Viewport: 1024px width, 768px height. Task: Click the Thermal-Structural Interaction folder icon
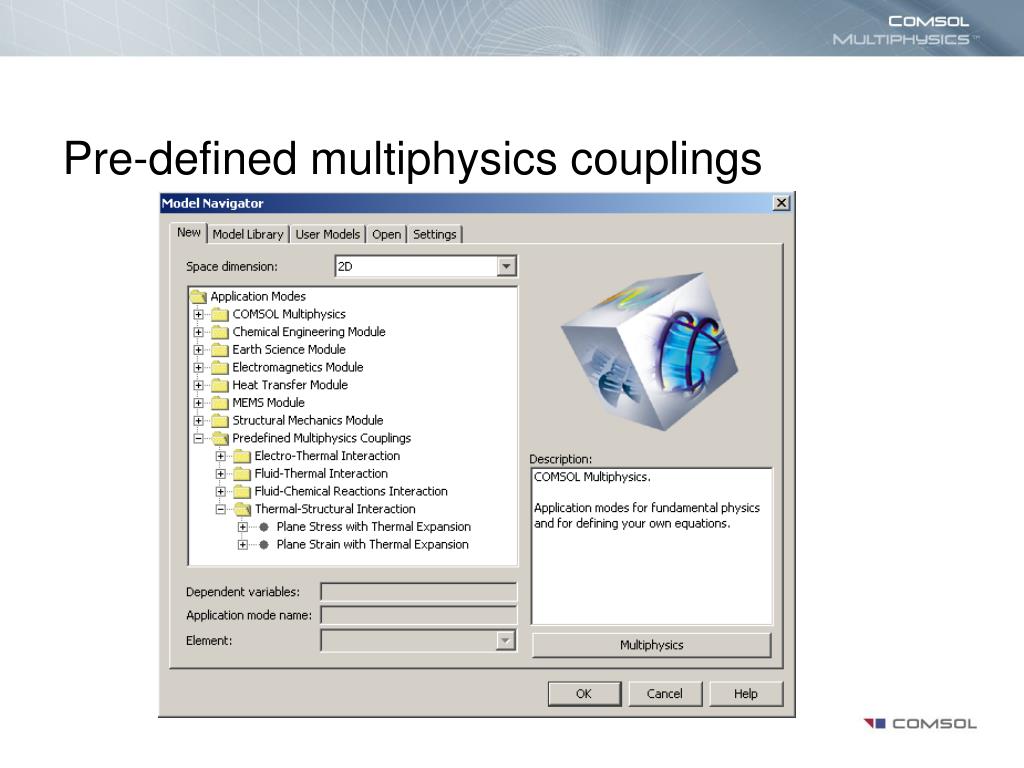[x=242, y=509]
